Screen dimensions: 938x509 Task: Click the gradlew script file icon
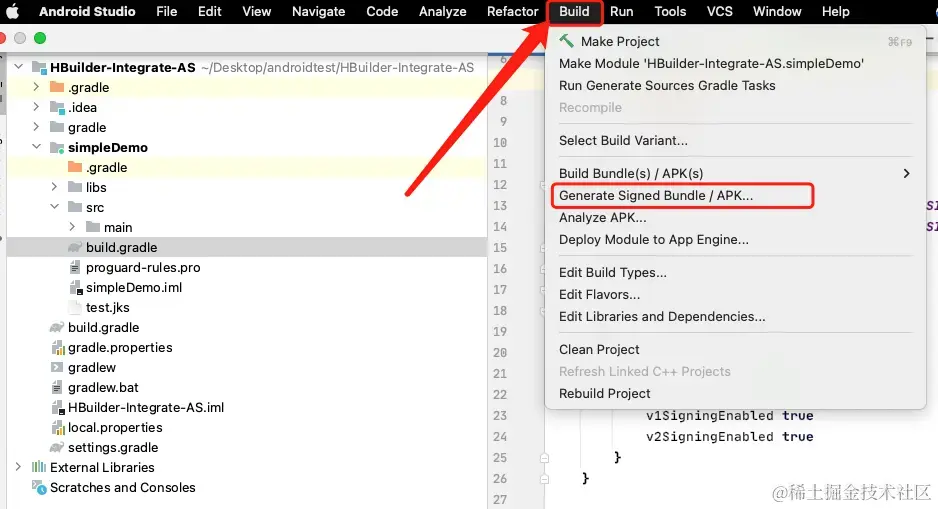(x=57, y=367)
